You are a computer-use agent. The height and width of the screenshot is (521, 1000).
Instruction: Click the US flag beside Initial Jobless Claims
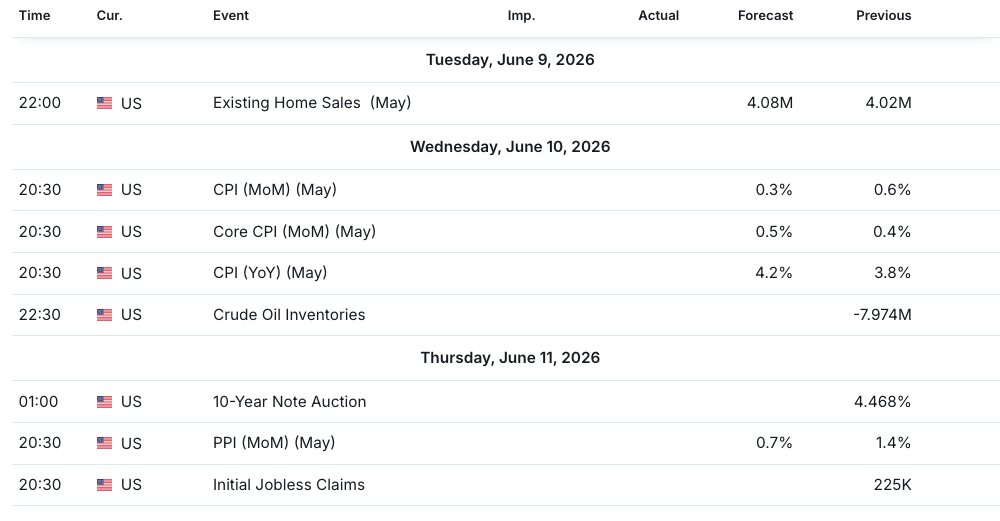tap(105, 485)
